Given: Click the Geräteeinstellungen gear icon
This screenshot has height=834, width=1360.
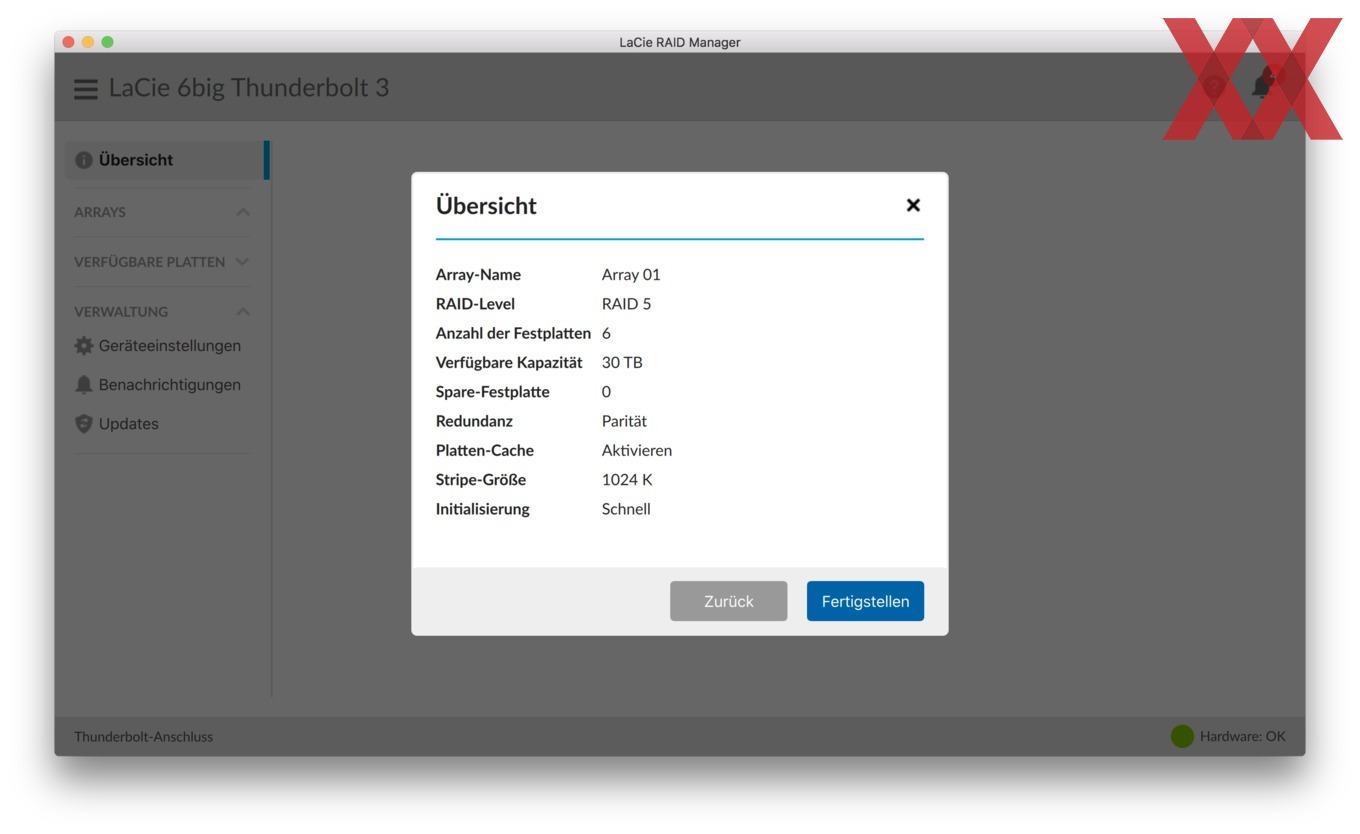Looking at the screenshot, I should (84, 346).
